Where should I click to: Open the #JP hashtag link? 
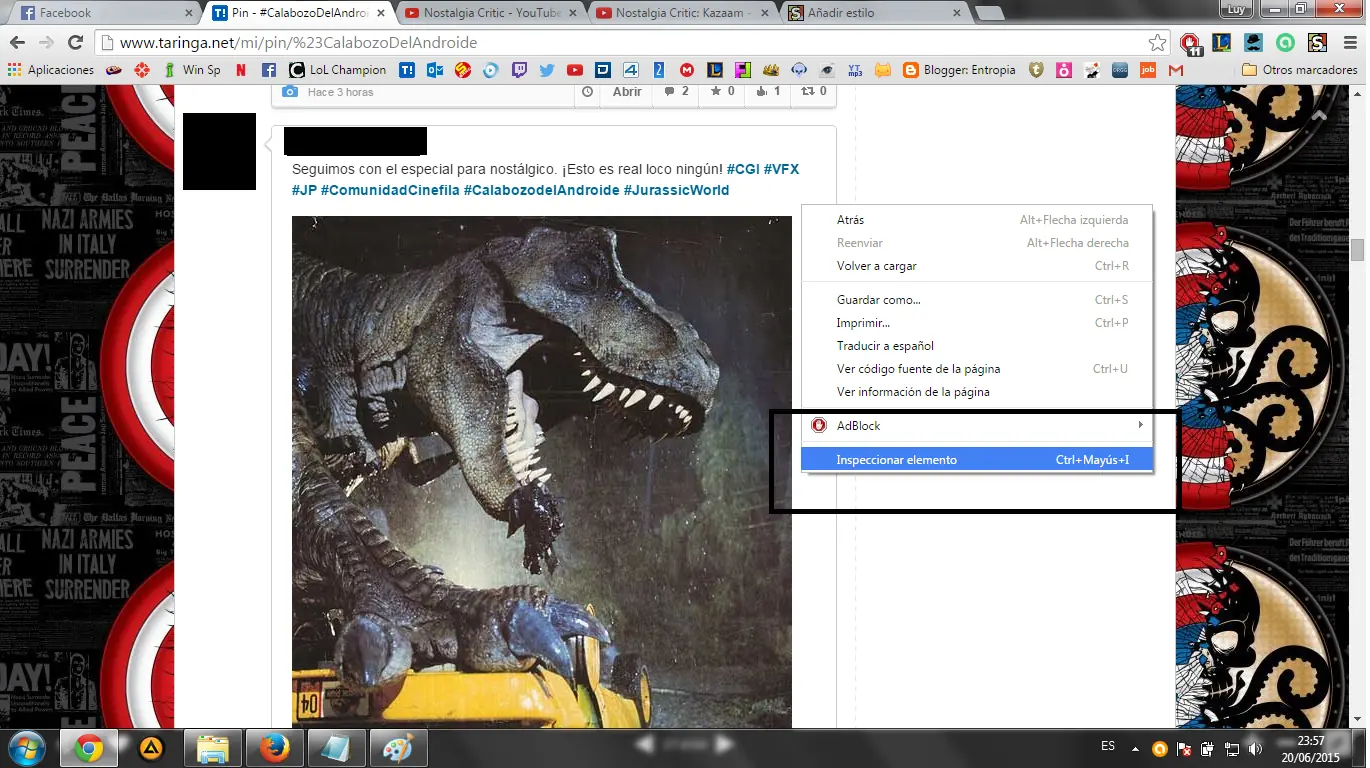(x=304, y=190)
